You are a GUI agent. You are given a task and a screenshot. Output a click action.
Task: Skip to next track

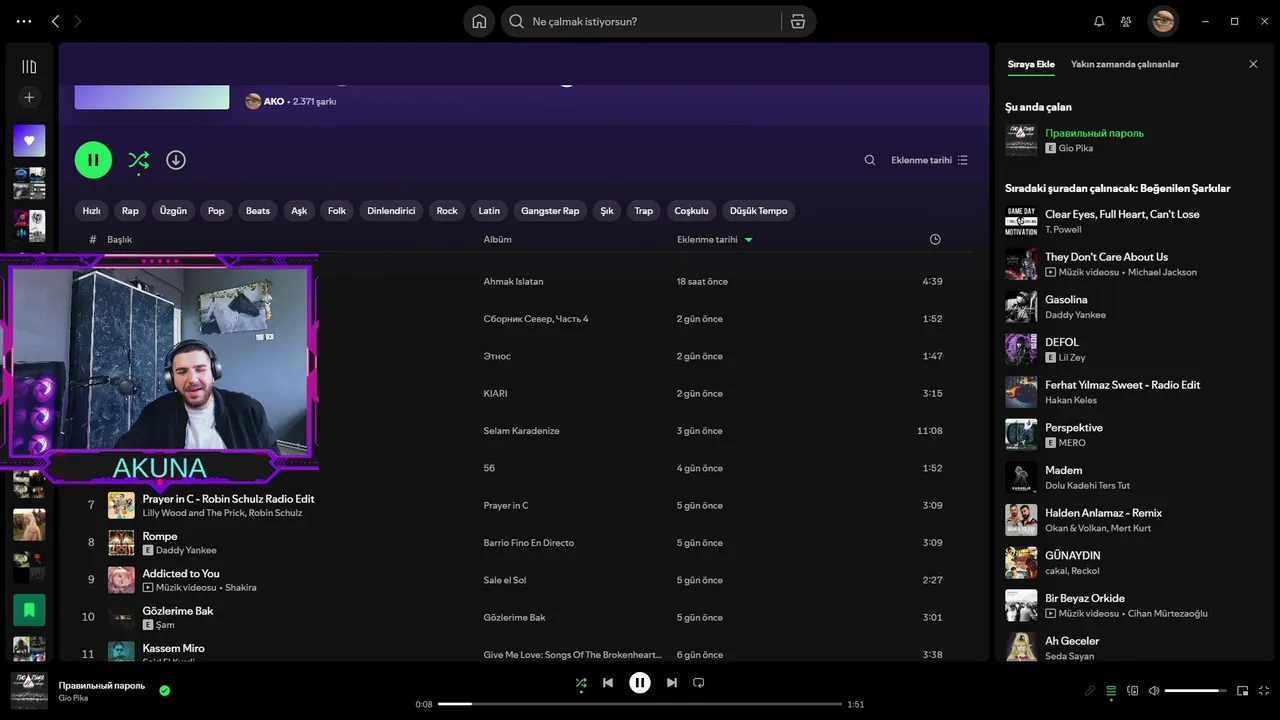tap(672, 683)
